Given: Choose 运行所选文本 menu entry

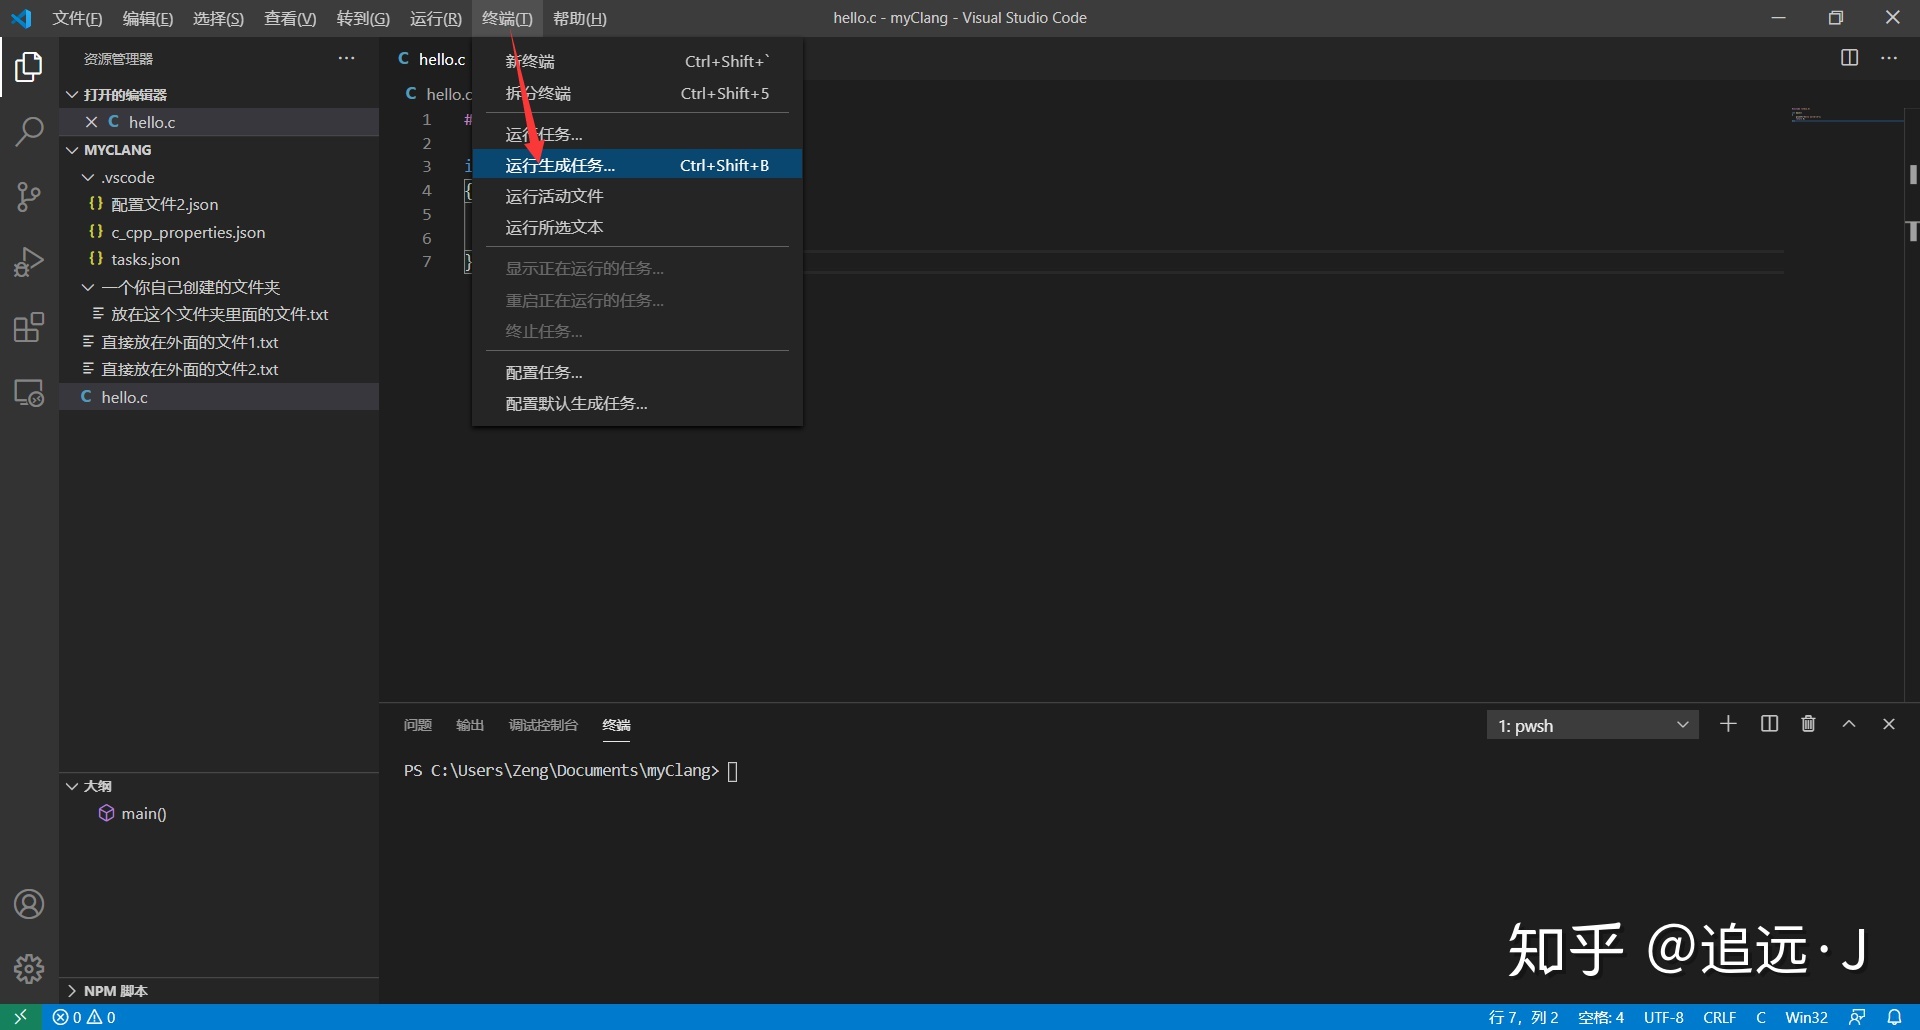Looking at the screenshot, I should [x=637, y=227].
